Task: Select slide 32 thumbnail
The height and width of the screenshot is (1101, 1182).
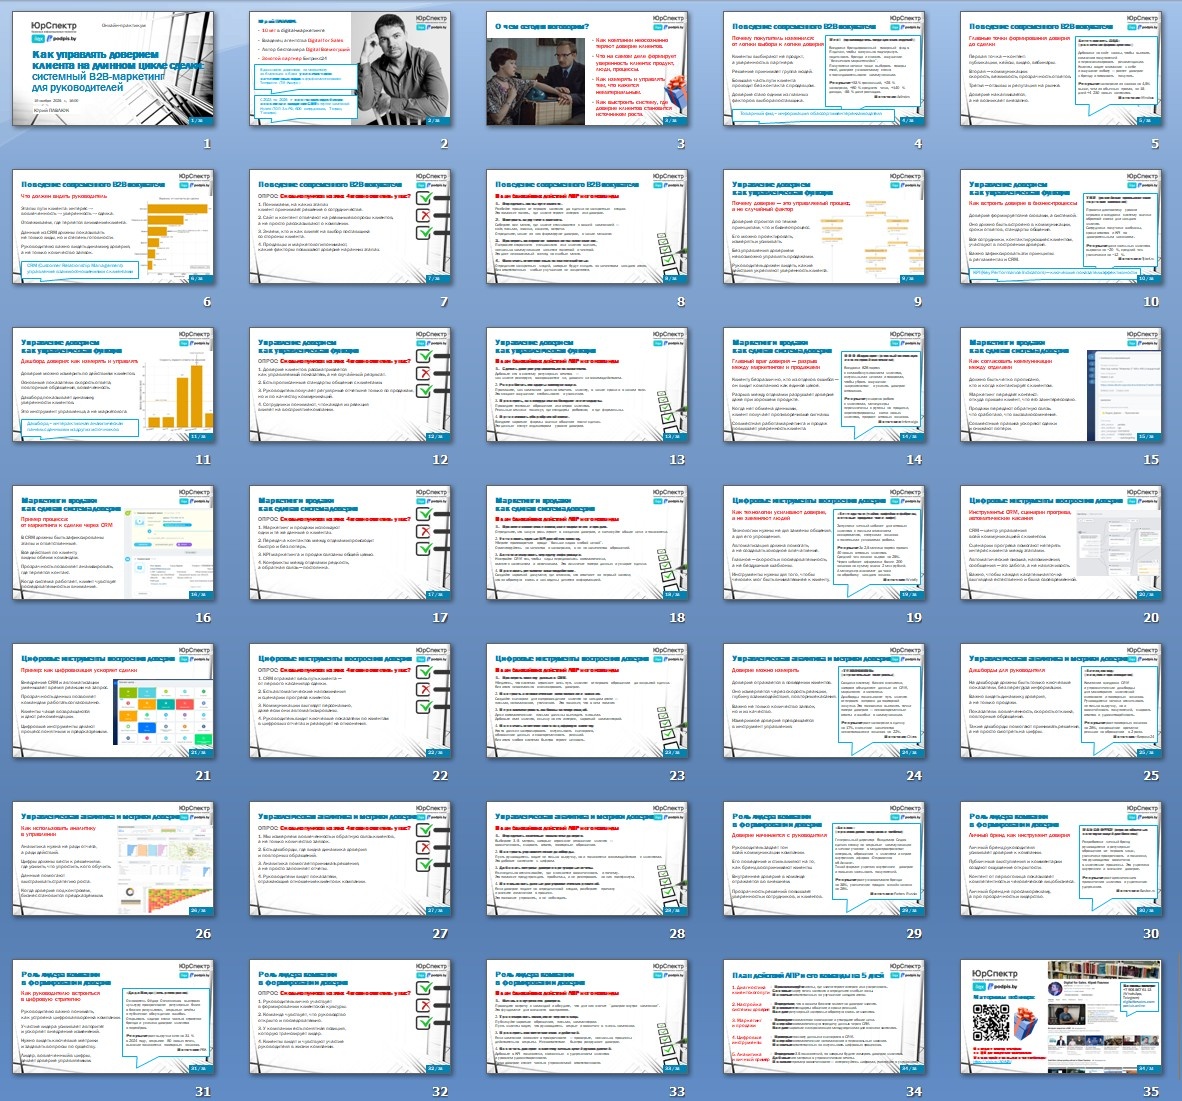Action: click(351, 1017)
